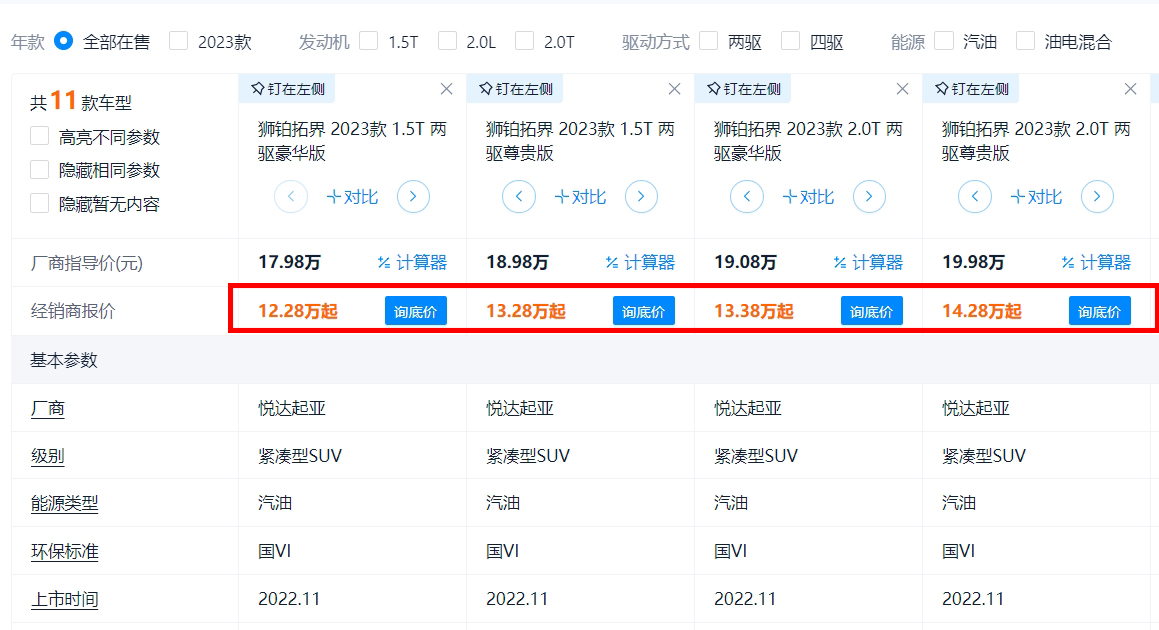Enable 隐藏暂无内容 option

click(39, 203)
